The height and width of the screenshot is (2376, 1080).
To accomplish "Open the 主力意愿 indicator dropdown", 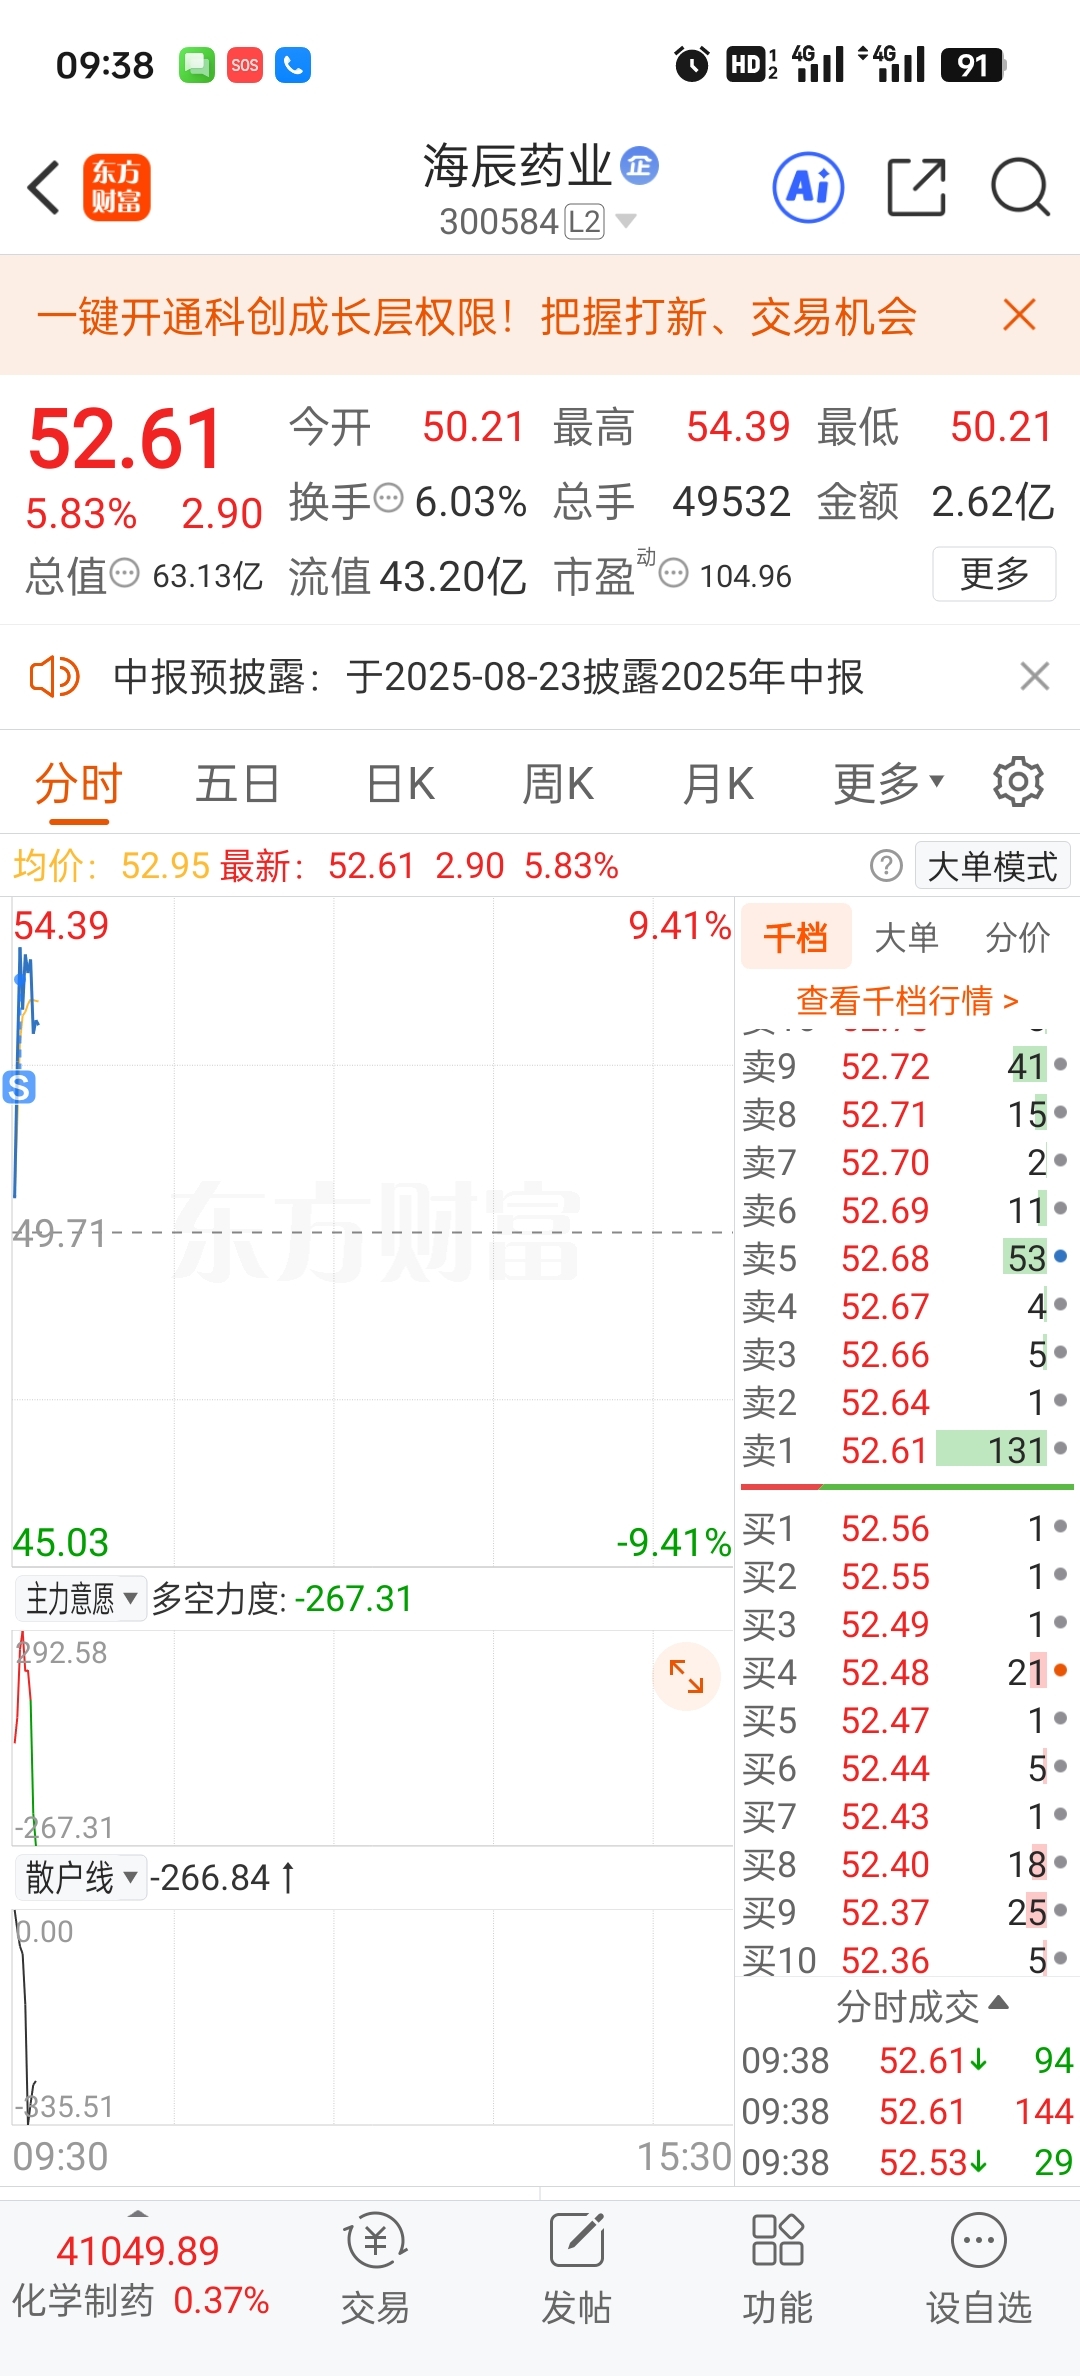I will click(x=81, y=1598).
